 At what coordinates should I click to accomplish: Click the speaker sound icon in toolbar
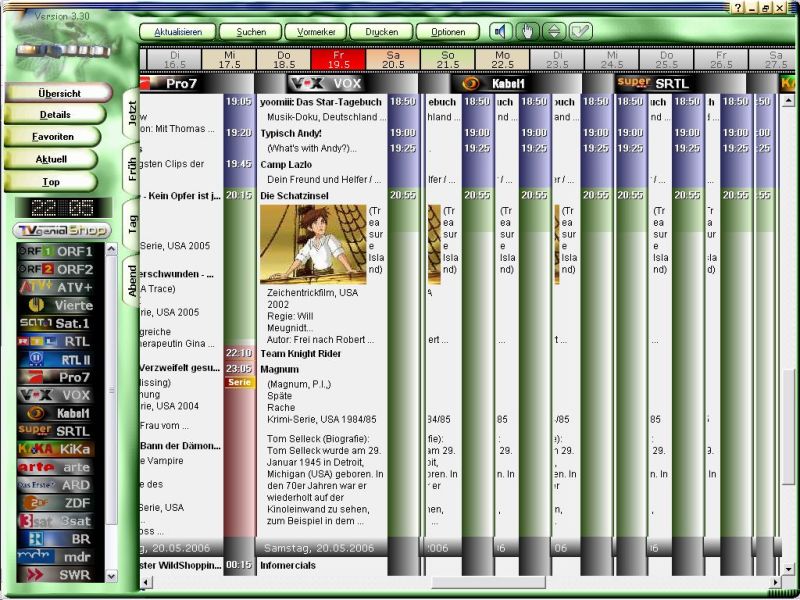(x=502, y=32)
